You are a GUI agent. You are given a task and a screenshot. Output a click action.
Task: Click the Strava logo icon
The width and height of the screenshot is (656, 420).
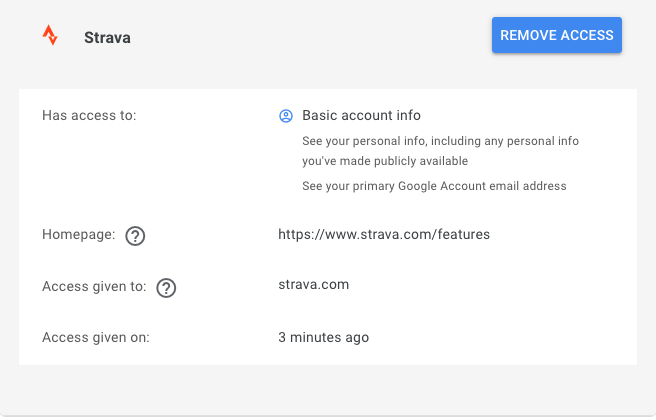click(x=50, y=35)
